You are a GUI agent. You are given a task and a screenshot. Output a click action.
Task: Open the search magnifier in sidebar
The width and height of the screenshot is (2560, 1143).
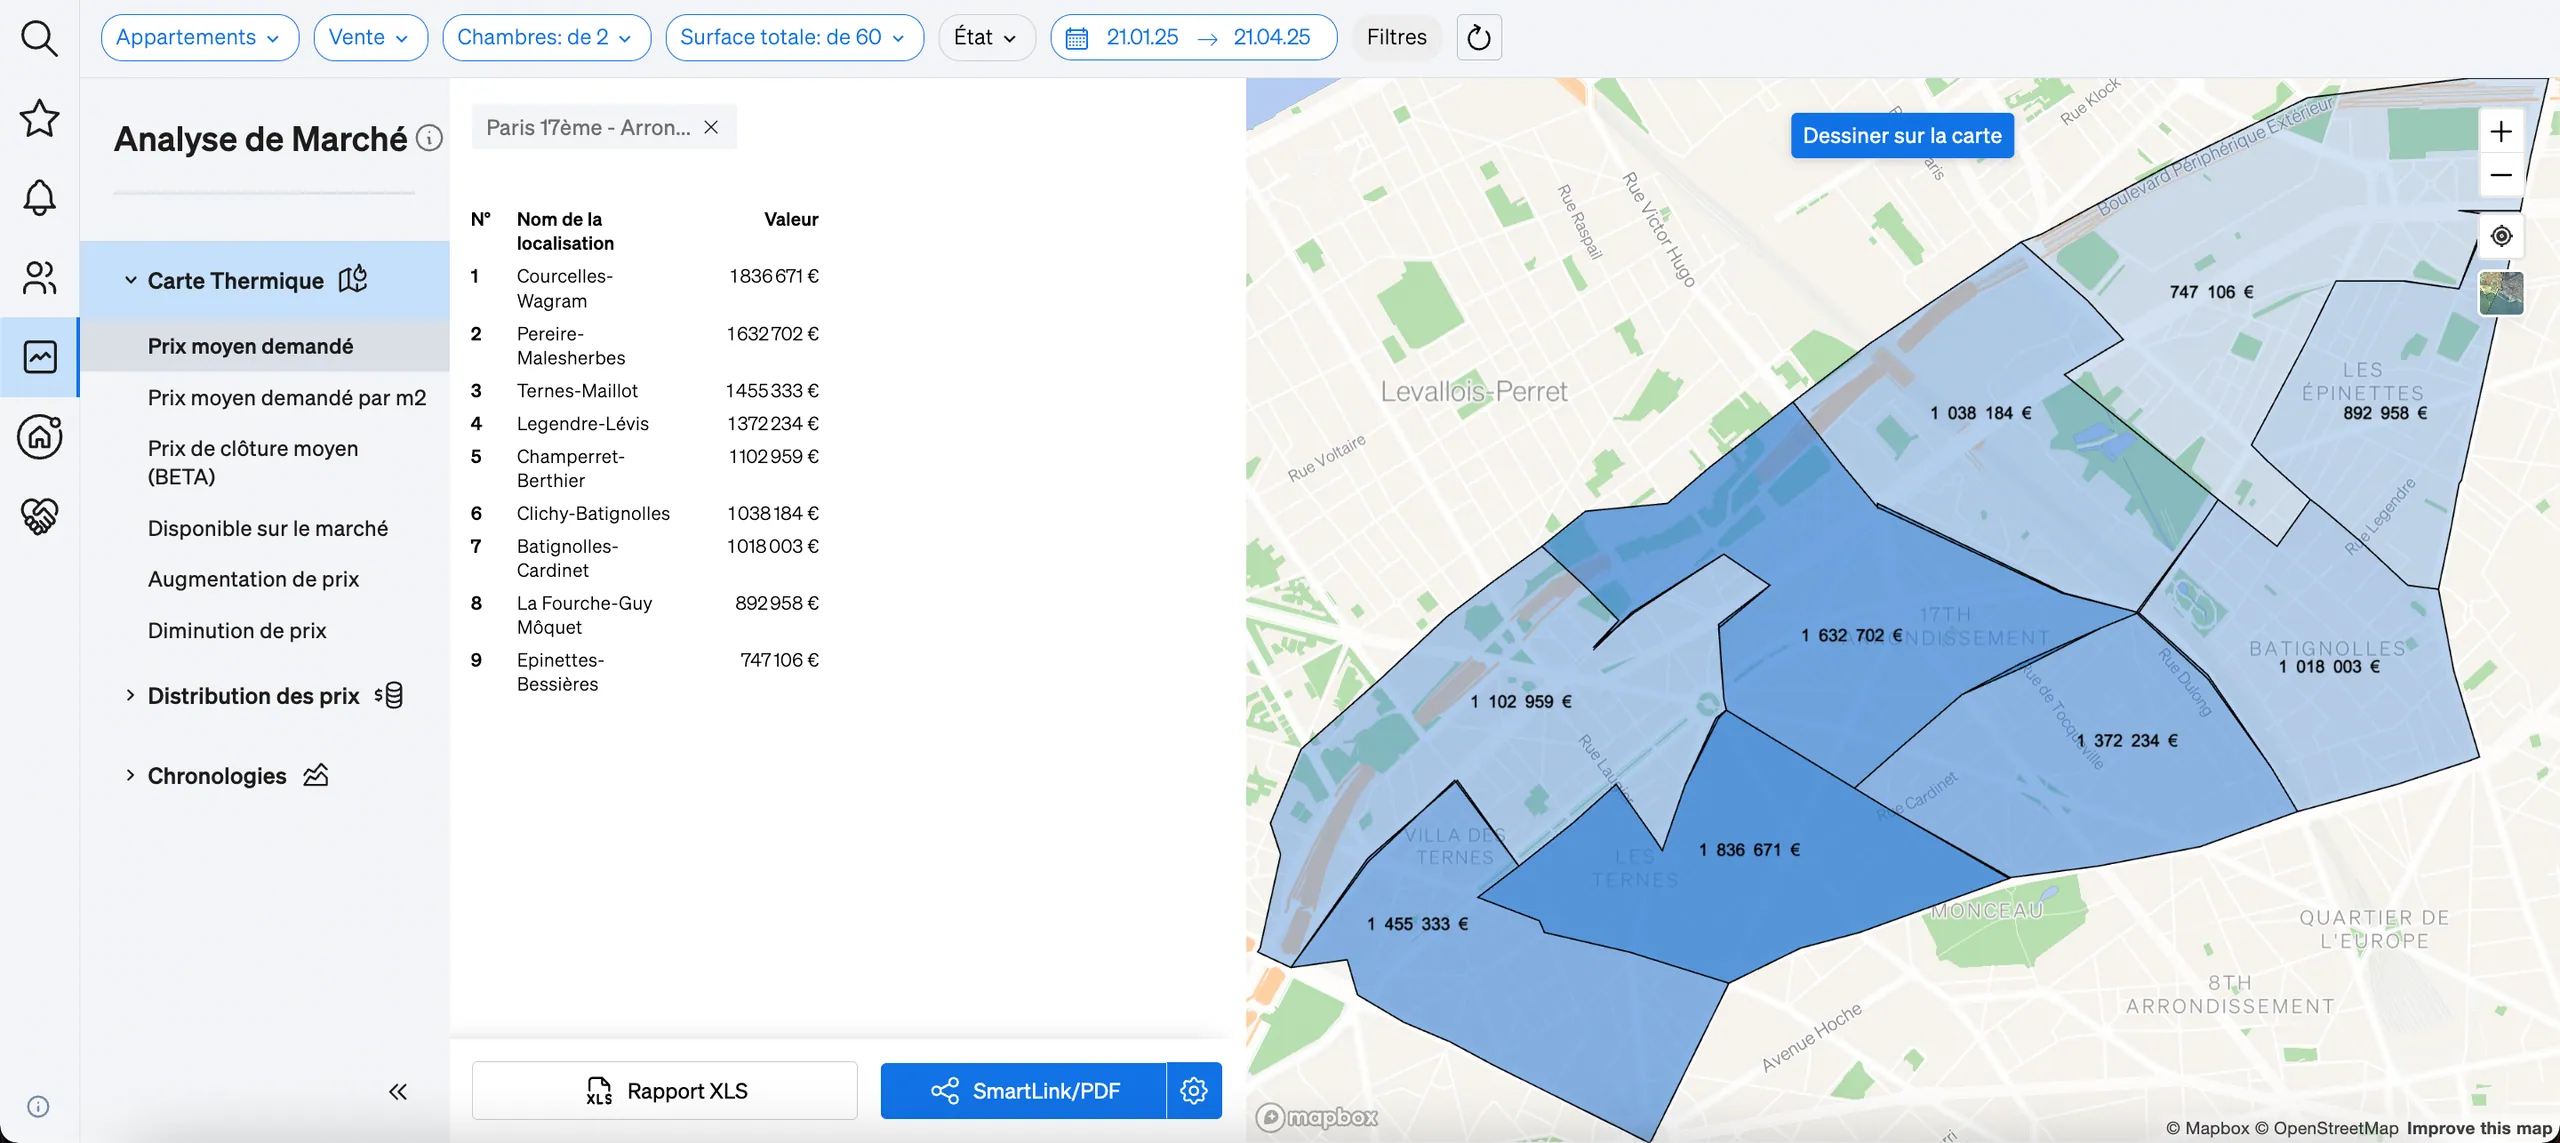(39, 38)
